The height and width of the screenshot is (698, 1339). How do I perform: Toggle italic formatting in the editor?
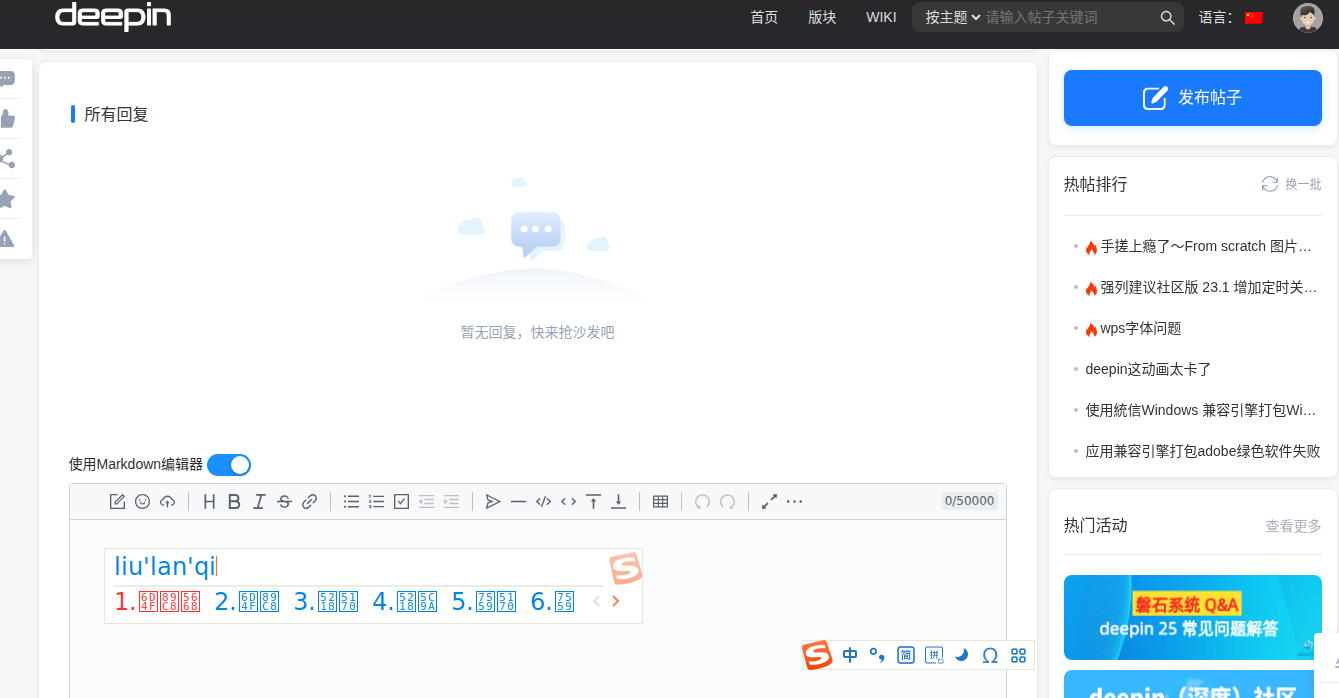pyautogui.click(x=259, y=501)
